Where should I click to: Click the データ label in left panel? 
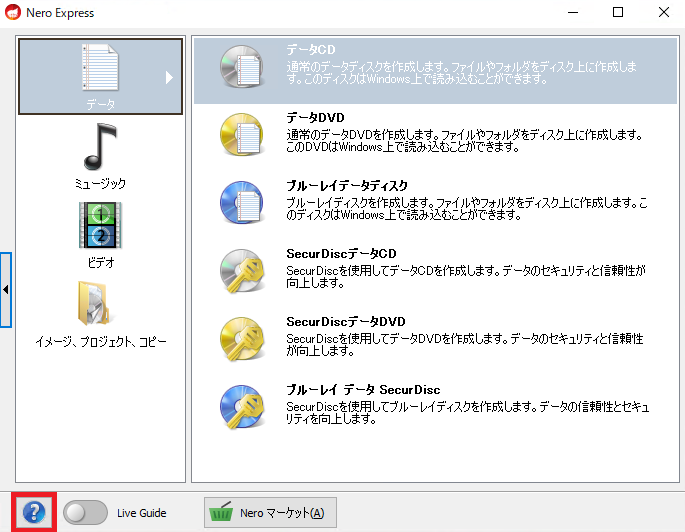coord(100,104)
